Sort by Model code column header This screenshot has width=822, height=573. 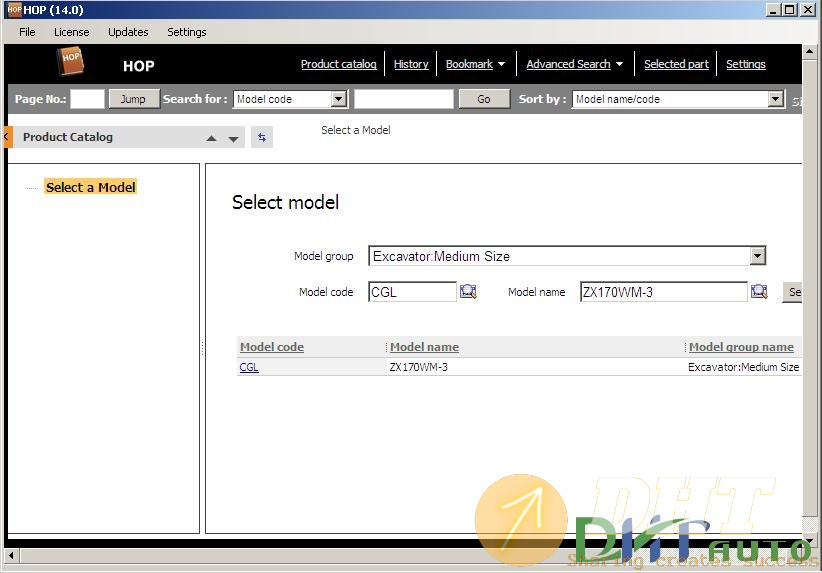coord(272,347)
